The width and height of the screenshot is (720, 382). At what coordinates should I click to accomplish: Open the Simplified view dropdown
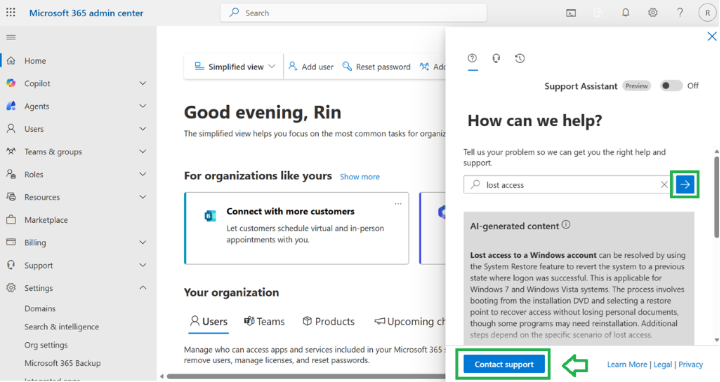(235, 67)
